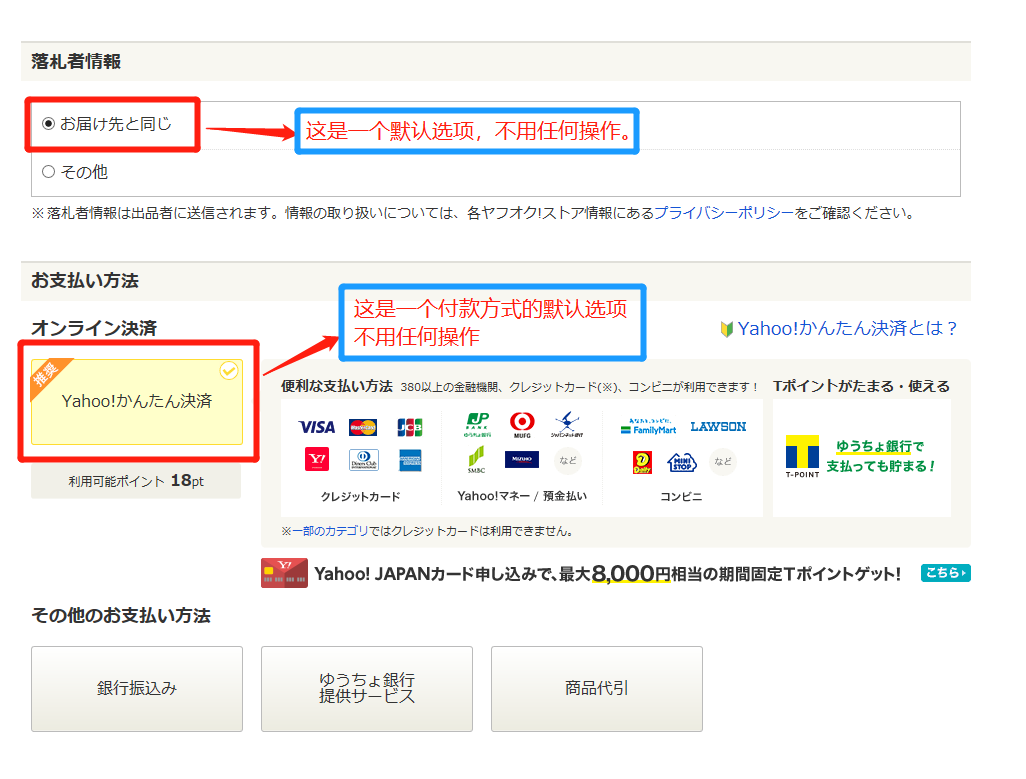
Task: Select the その他 radio button
Action: click(x=48, y=172)
